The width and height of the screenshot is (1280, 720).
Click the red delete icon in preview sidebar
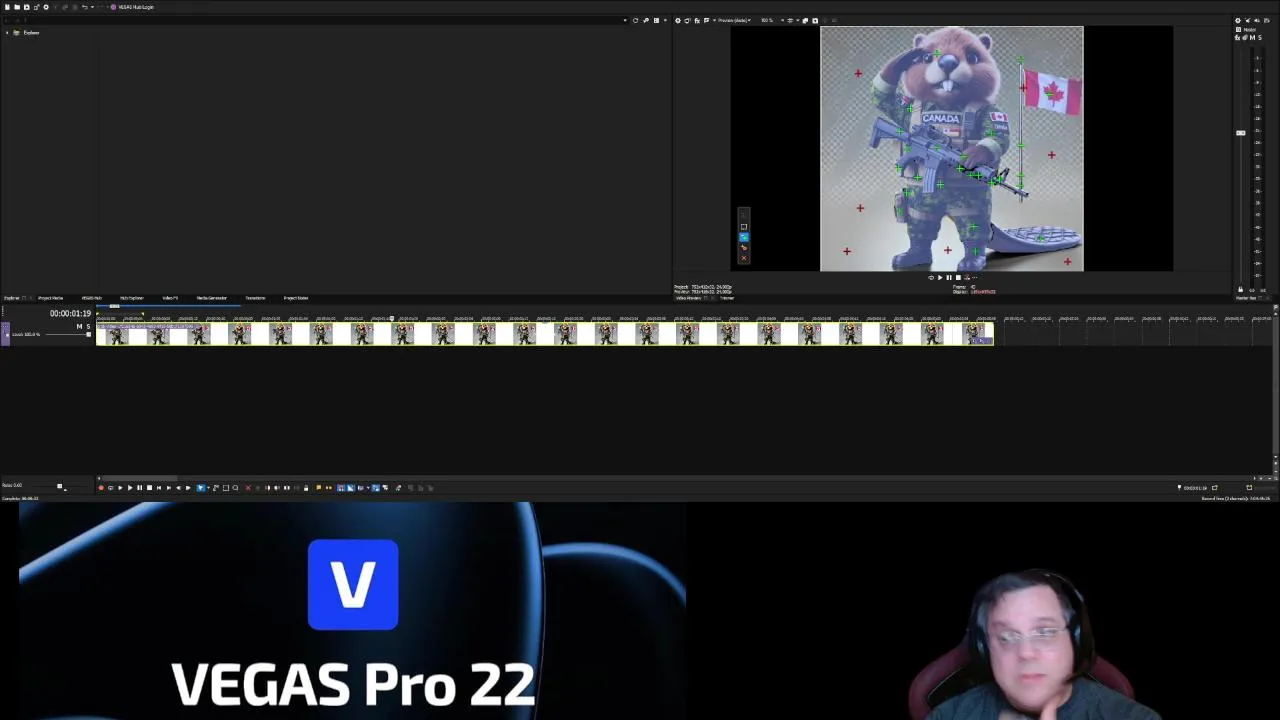tap(743, 258)
